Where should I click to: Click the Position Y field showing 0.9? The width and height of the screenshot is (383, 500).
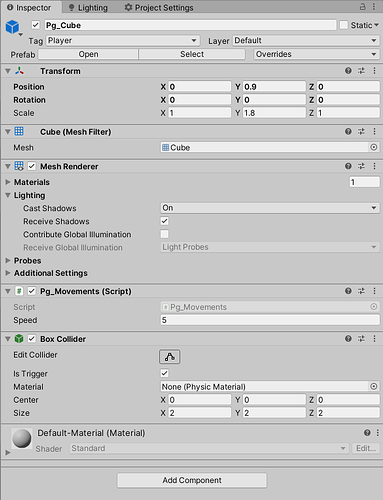[x=274, y=87]
